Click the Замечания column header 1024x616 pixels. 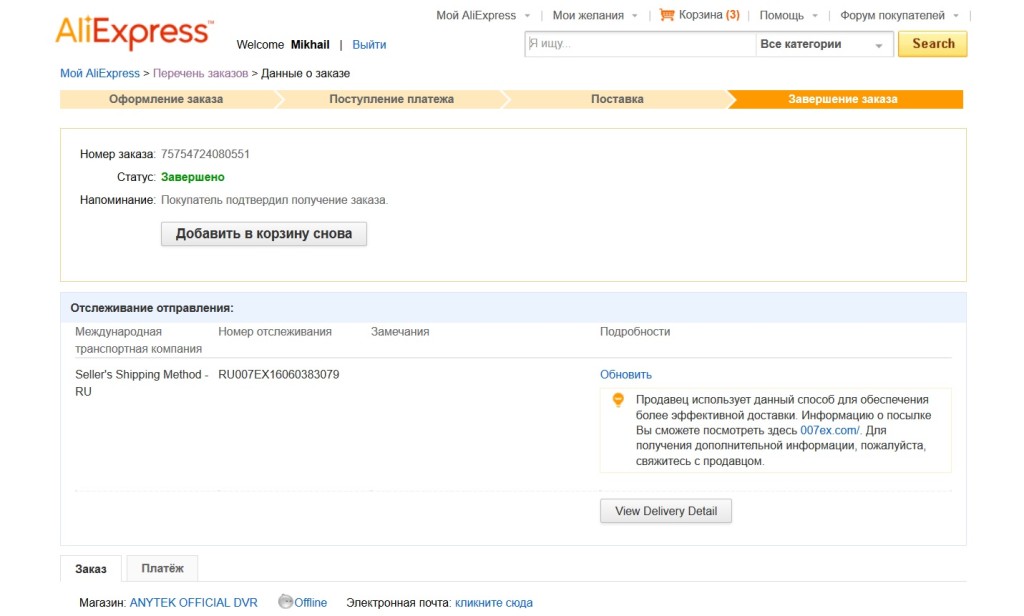tap(400, 332)
